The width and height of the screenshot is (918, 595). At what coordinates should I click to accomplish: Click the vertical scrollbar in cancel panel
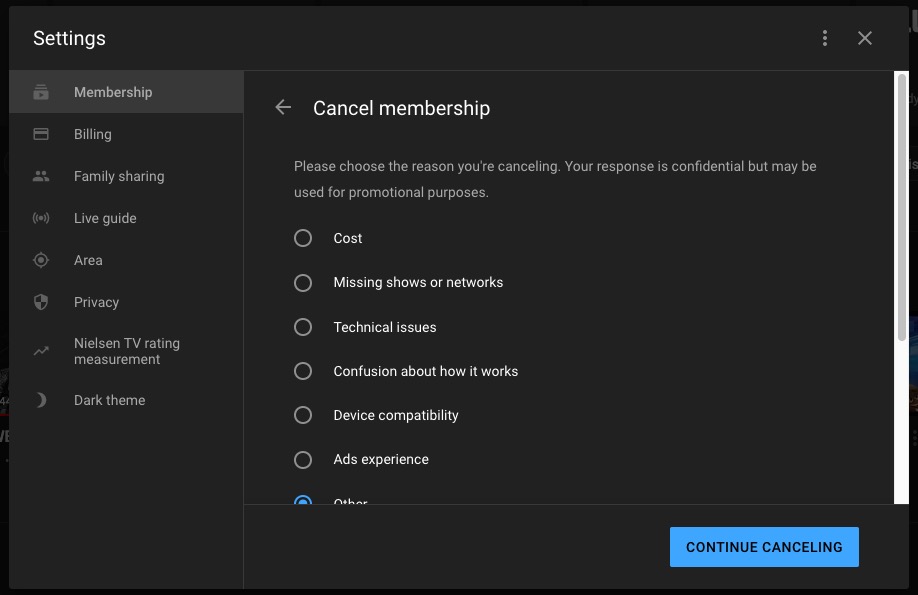902,210
